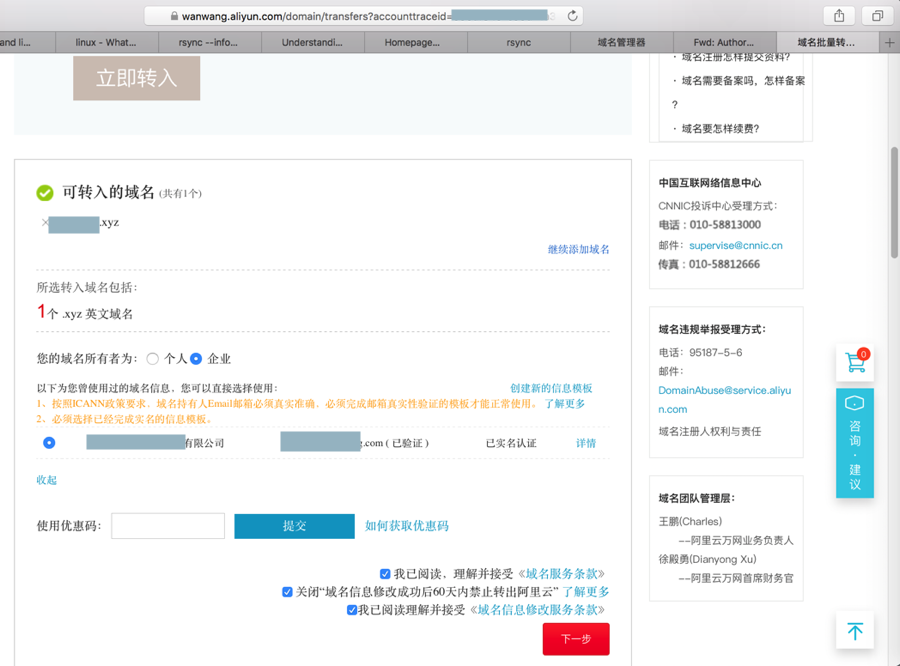Open the shopping cart icon
Screen dimensions: 900x666
pos(855,362)
